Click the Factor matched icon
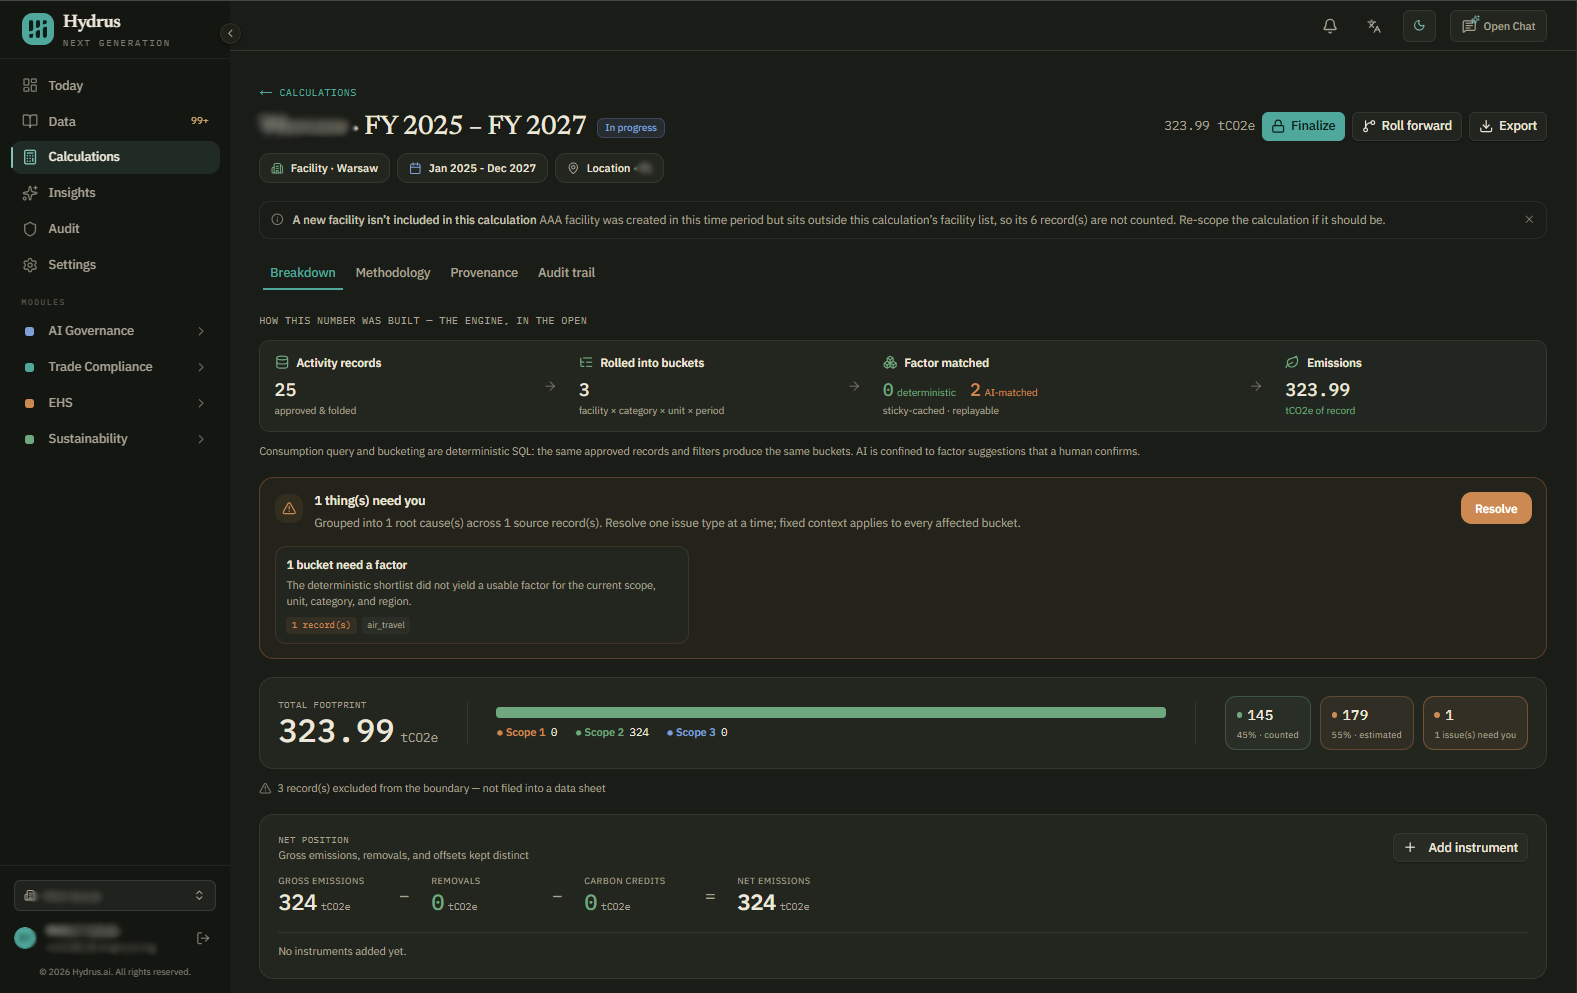The height and width of the screenshot is (993, 1577). (x=890, y=363)
